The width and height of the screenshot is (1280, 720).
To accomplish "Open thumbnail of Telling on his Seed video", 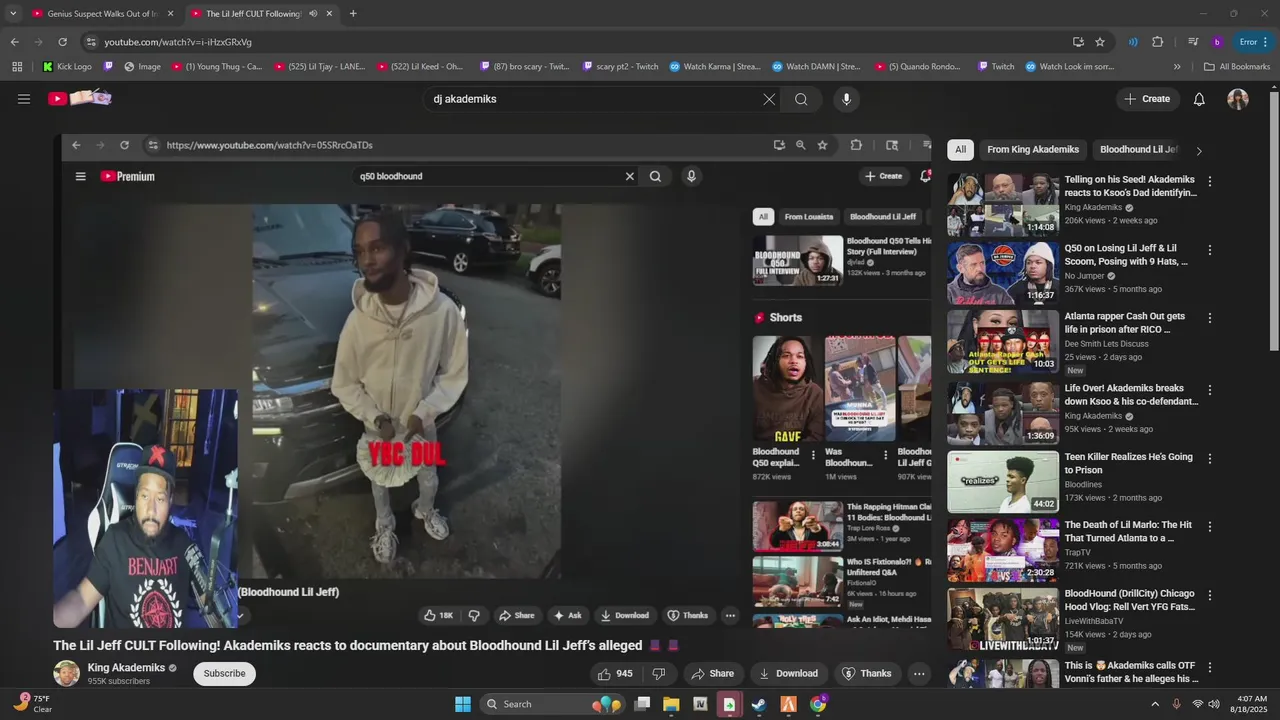I will click(x=1003, y=205).
